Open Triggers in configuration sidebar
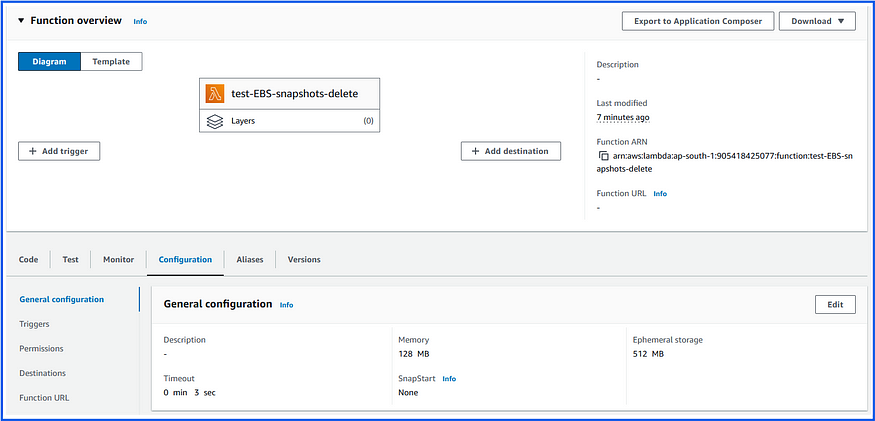The width and height of the screenshot is (875, 421). [x=34, y=324]
